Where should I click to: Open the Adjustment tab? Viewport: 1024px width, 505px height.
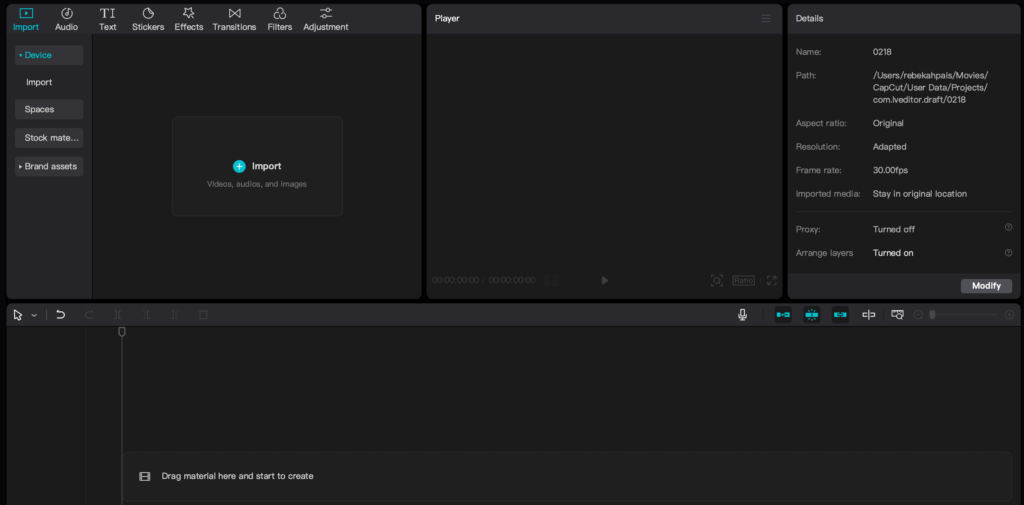[x=326, y=20]
